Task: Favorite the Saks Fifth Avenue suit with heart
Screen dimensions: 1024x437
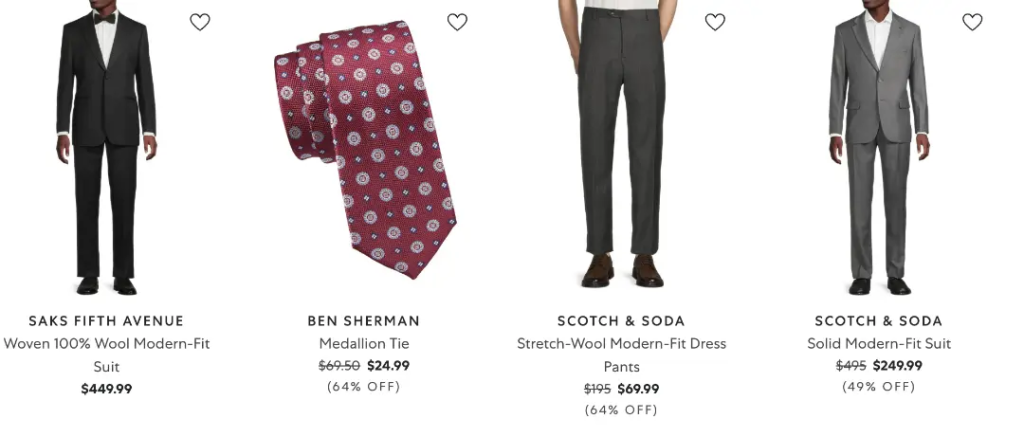Action: tap(200, 22)
